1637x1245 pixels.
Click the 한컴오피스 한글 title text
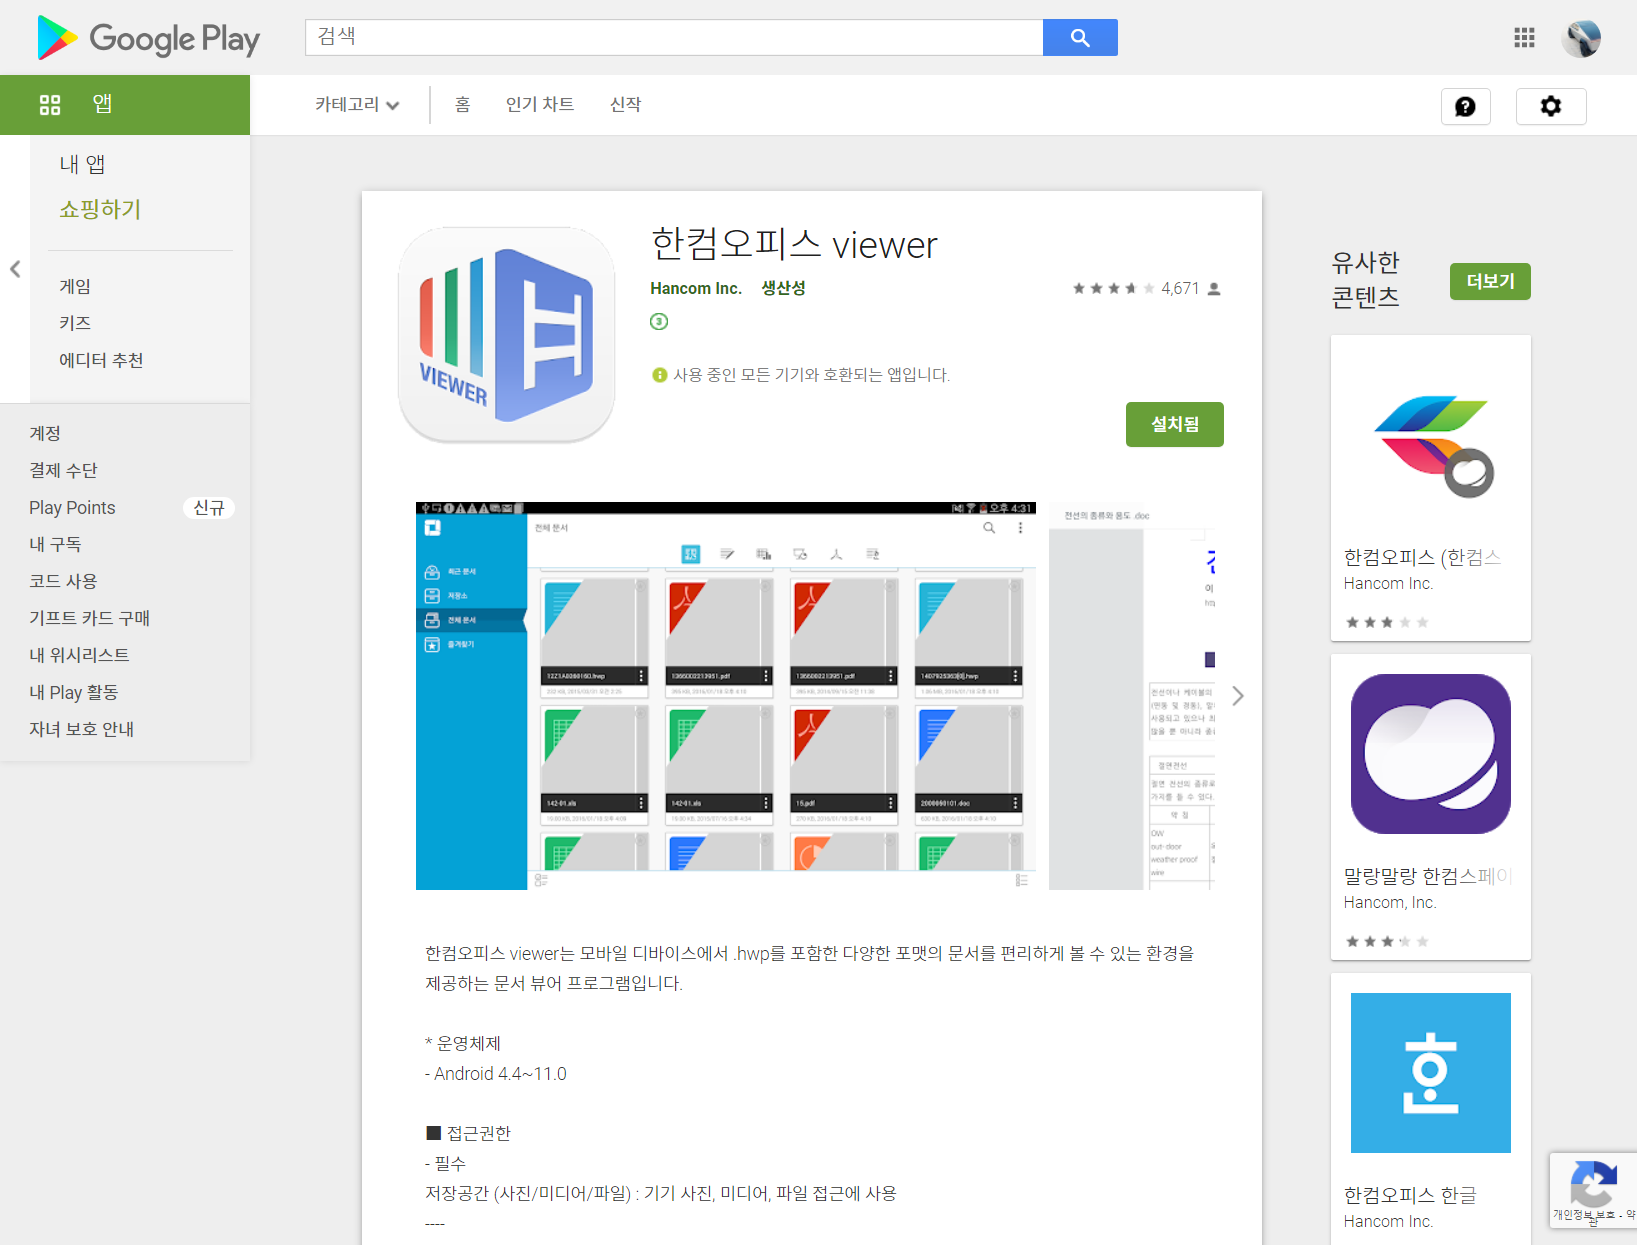click(x=1409, y=1195)
